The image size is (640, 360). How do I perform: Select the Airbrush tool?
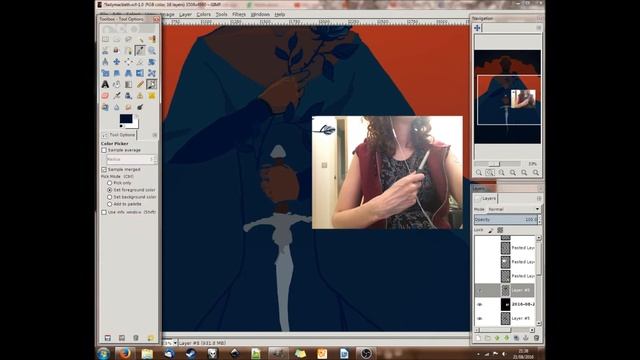117,96
